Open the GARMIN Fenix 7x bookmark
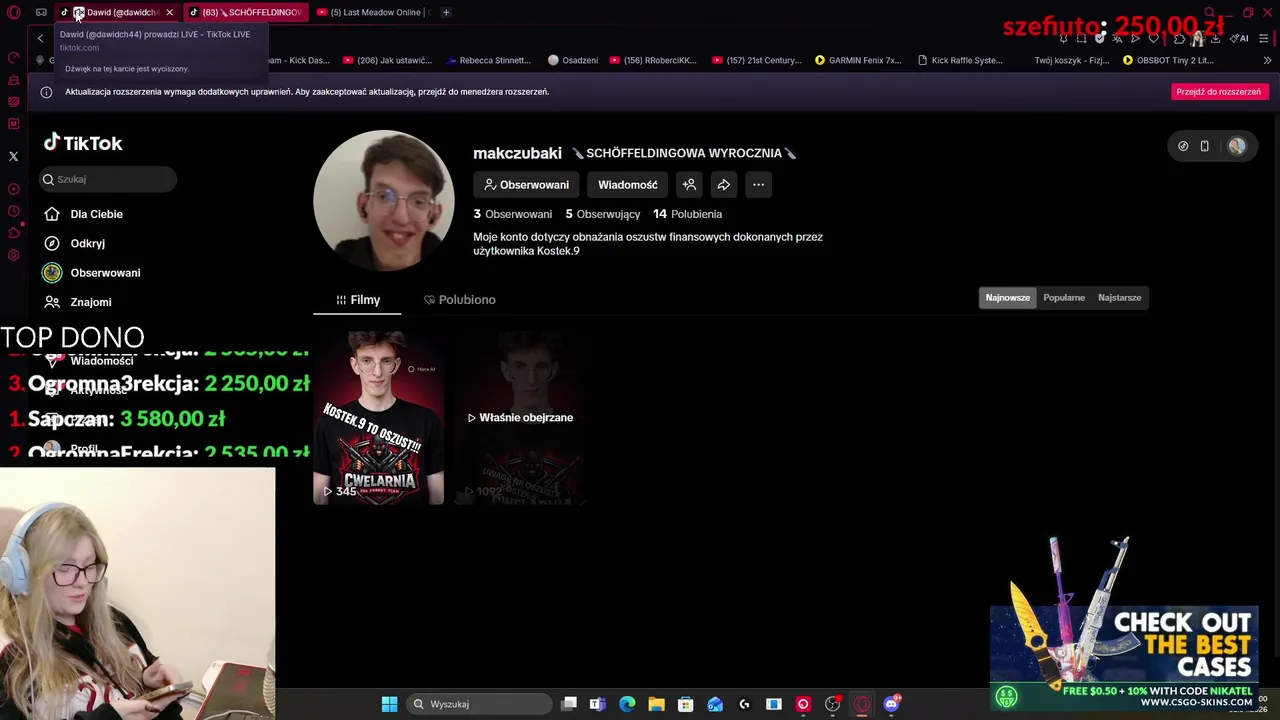The width and height of the screenshot is (1280, 720). pos(858,60)
